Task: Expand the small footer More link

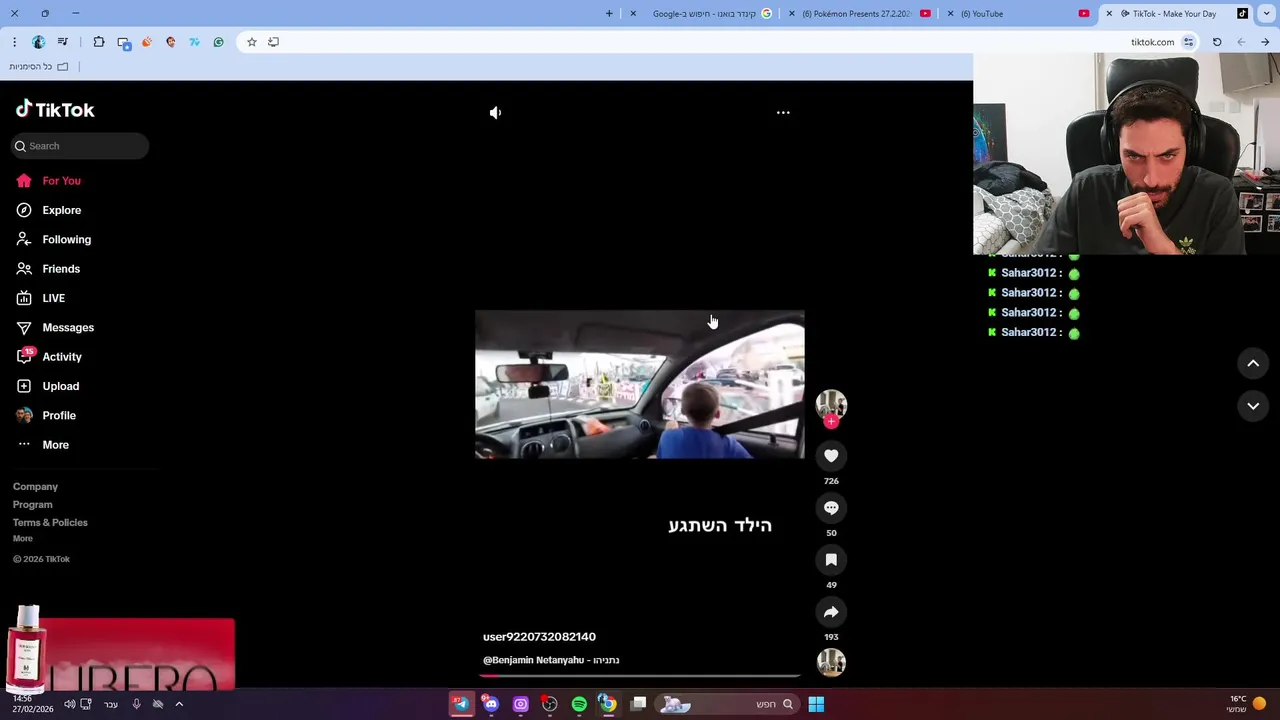Action: (22, 539)
